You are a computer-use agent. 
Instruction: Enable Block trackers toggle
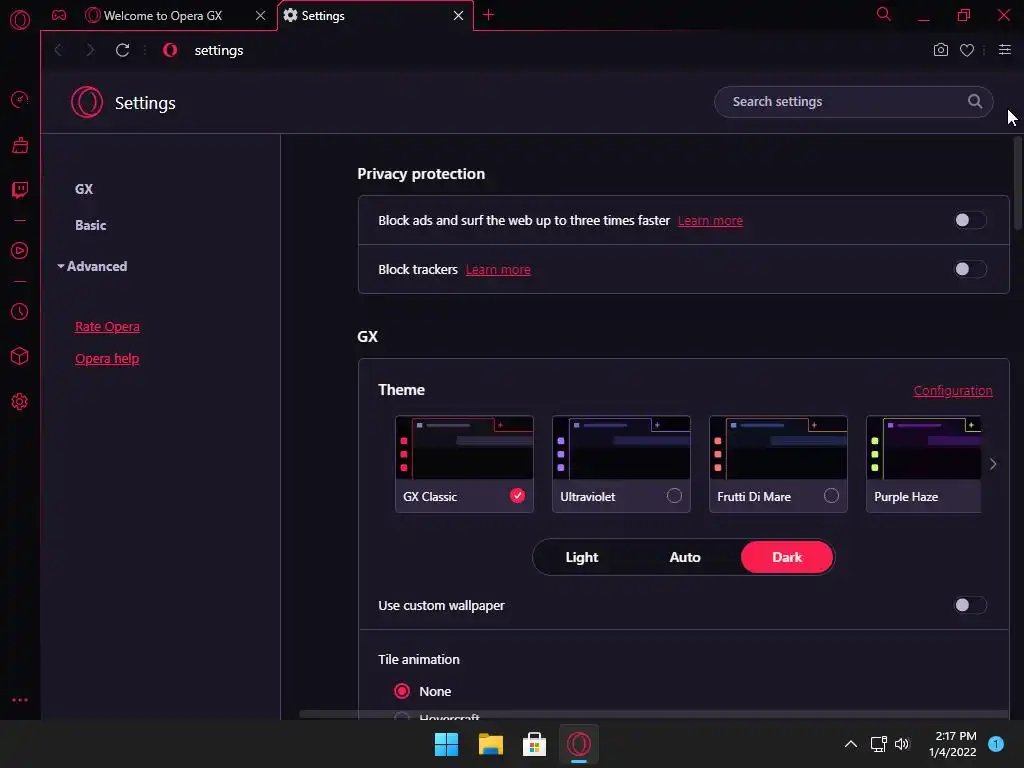pyautogui.click(x=970, y=269)
